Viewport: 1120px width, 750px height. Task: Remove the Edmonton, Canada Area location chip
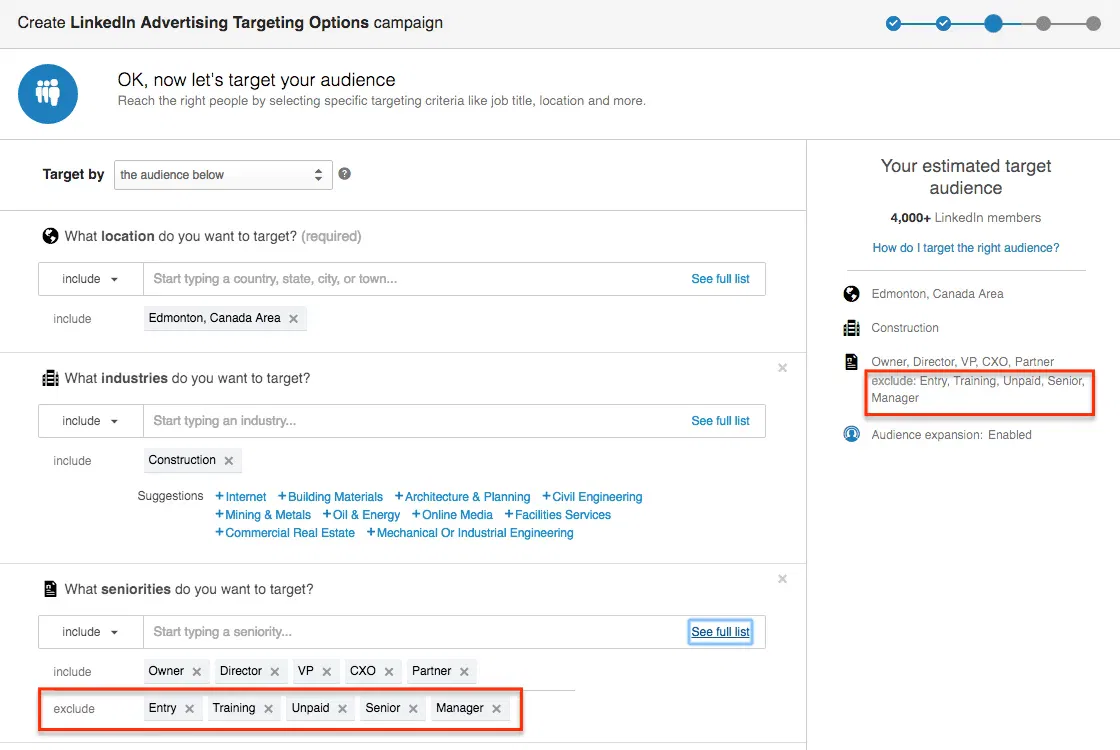293,318
